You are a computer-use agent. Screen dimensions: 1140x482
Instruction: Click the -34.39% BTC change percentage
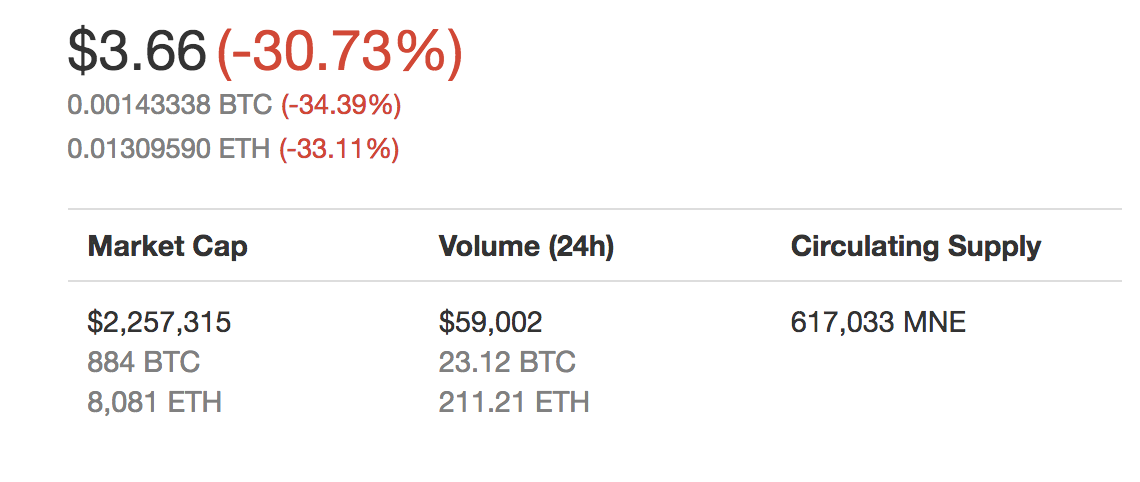point(341,106)
